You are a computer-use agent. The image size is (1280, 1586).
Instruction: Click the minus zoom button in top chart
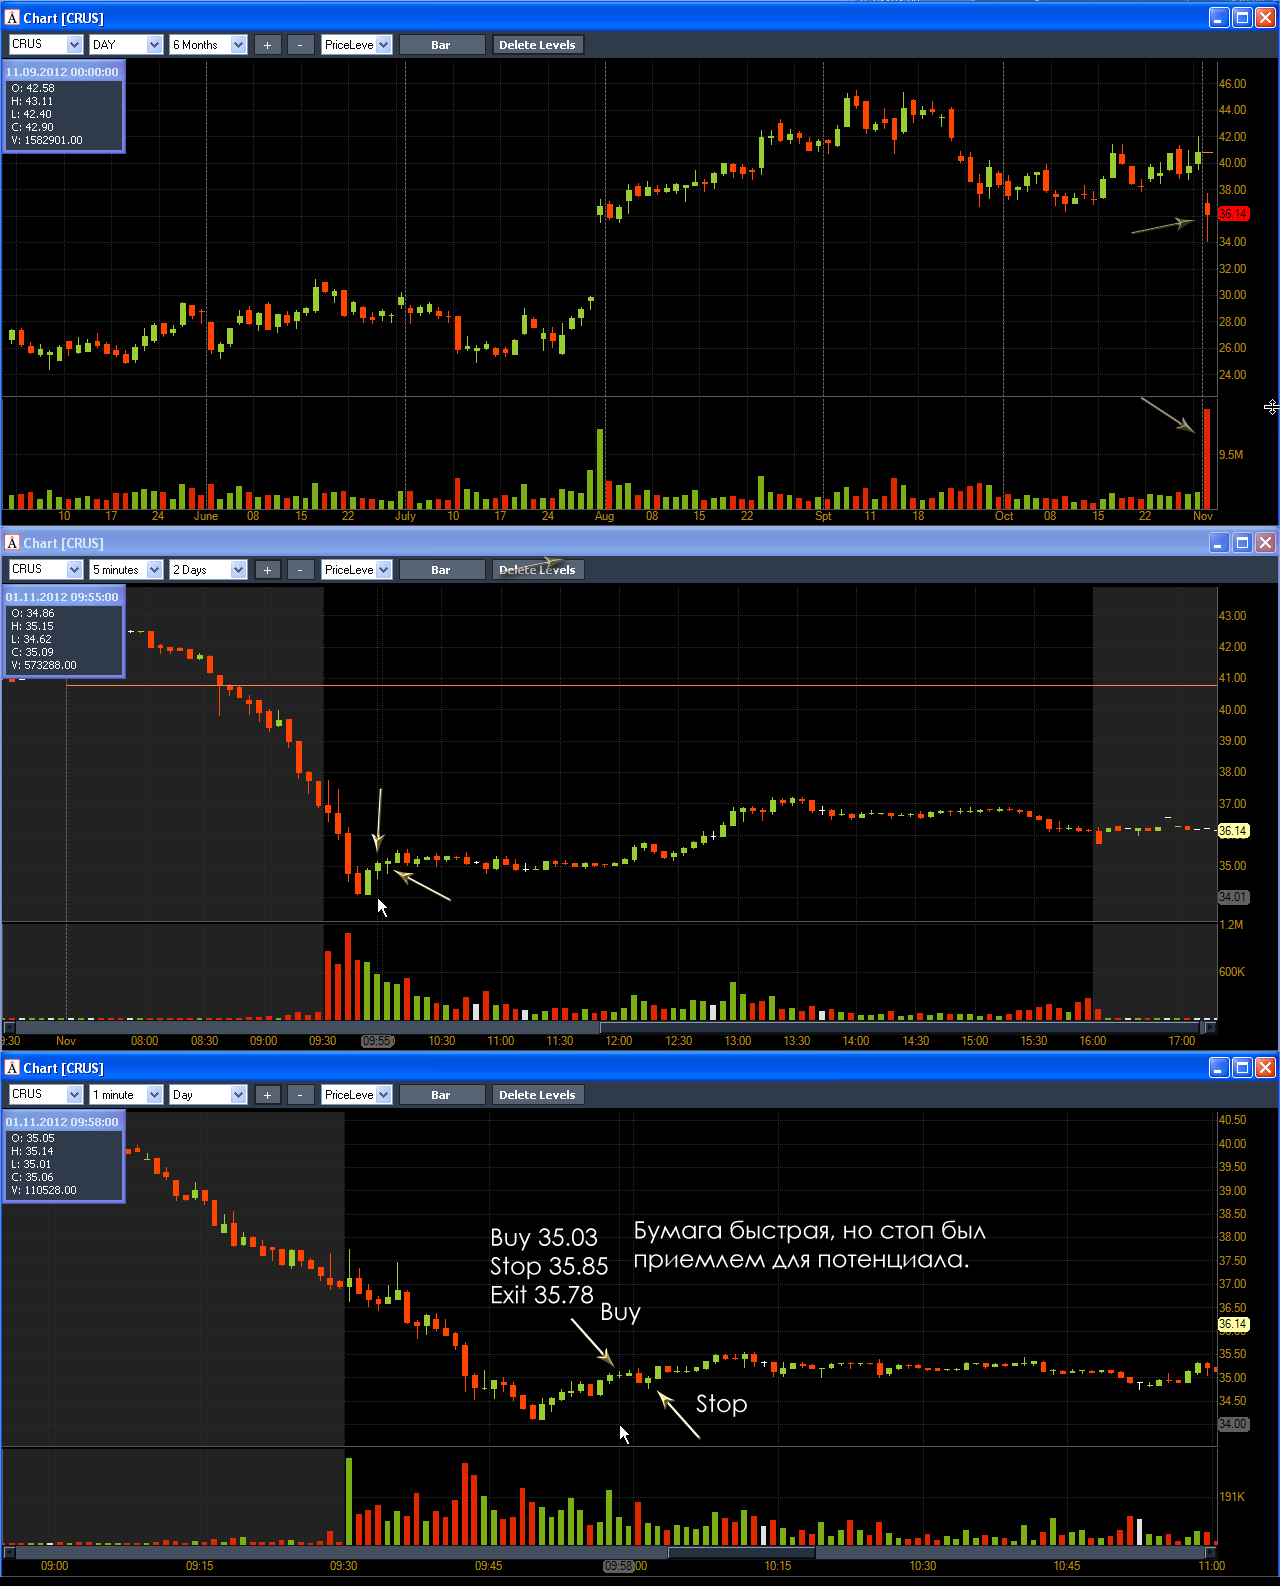click(x=300, y=45)
